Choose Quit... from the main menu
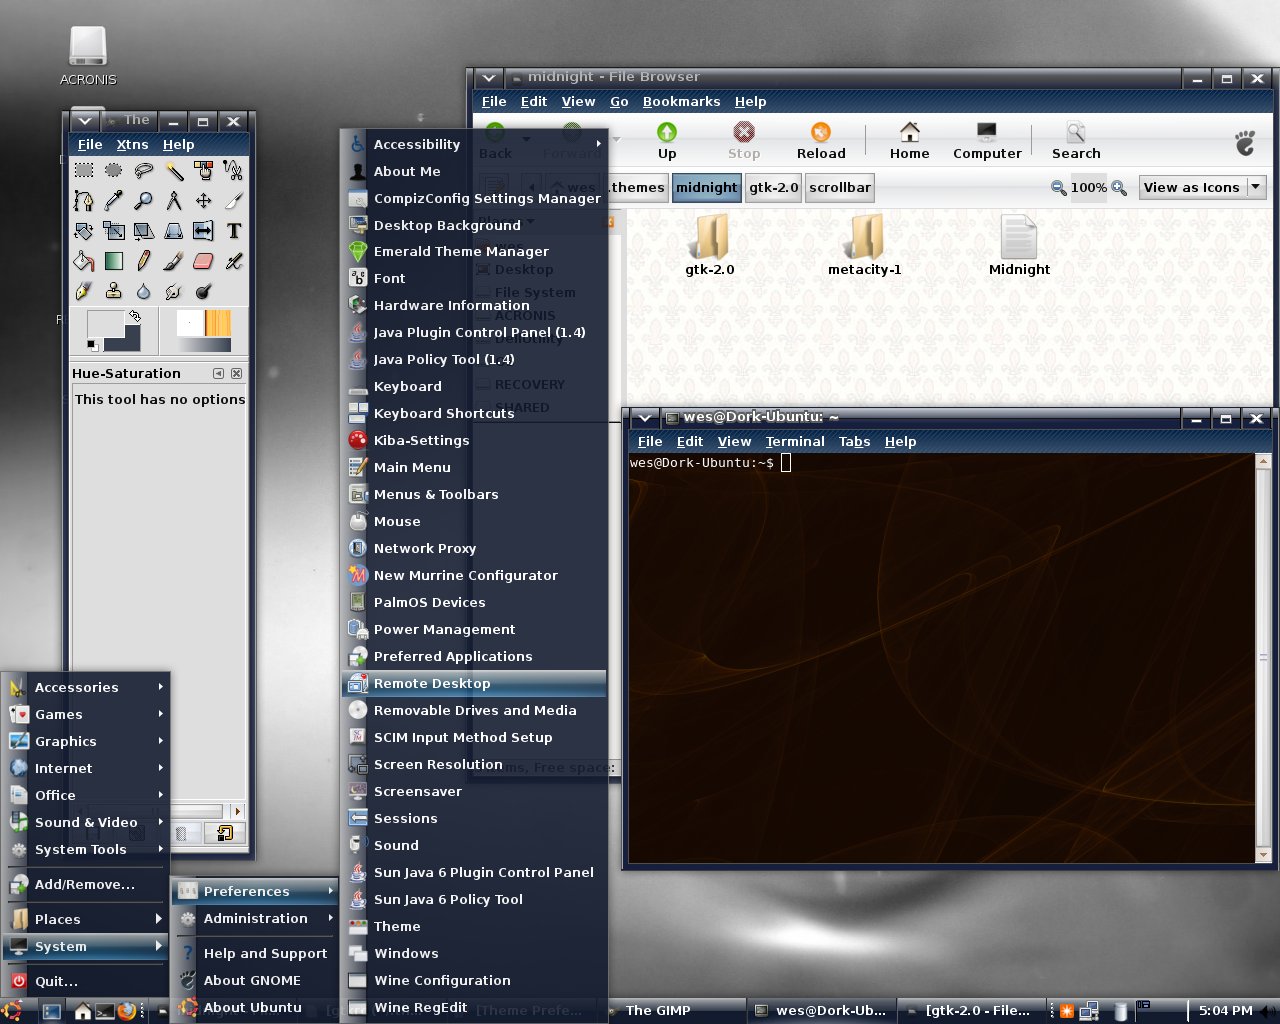Viewport: 1280px width, 1024px height. (x=86, y=981)
